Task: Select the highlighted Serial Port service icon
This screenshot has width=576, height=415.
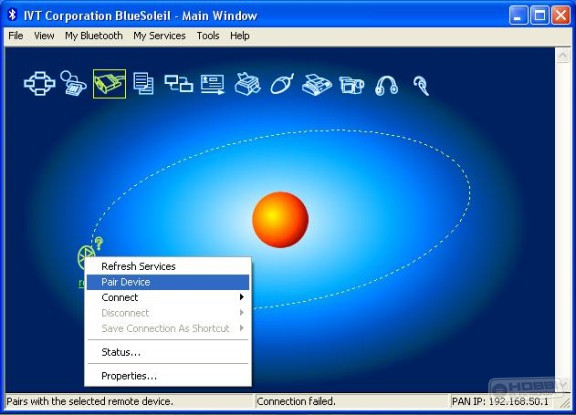Action: click(x=109, y=84)
